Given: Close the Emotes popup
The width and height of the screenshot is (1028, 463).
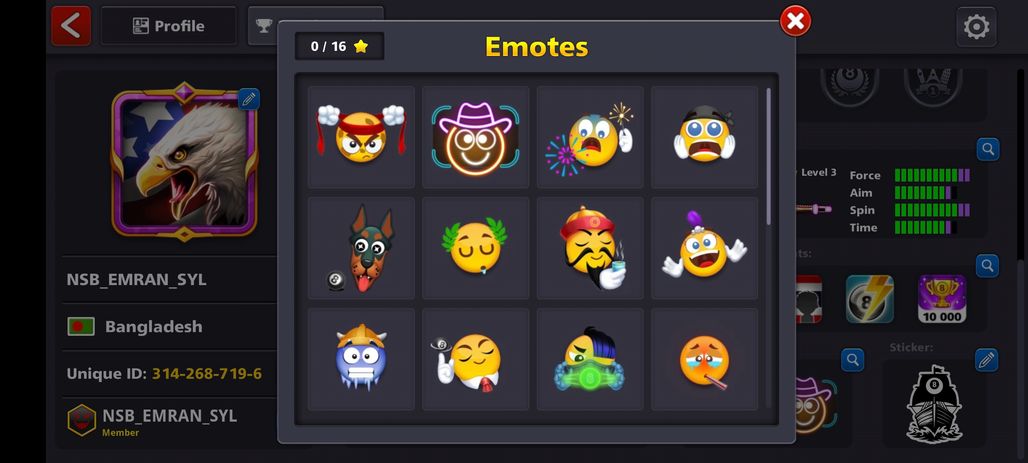Looking at the screenshot, I should click(795, 22).
